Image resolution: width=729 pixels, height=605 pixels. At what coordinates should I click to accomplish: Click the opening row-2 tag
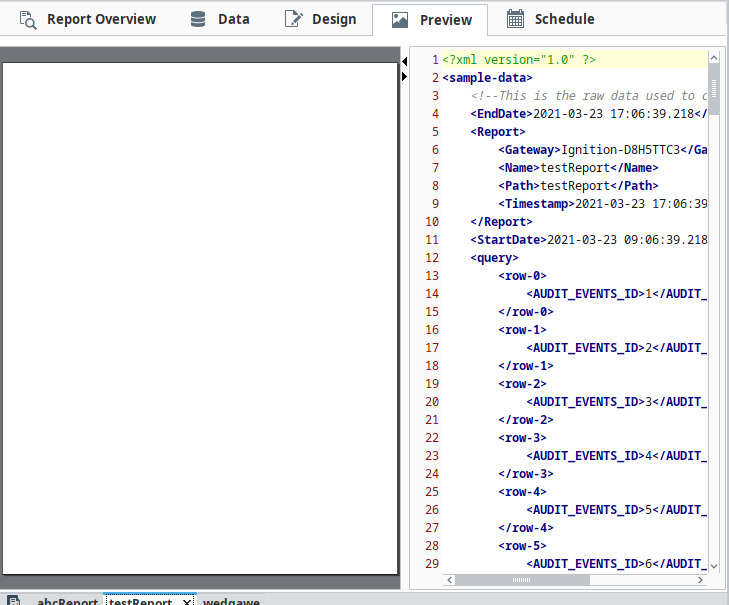(522, 384)
